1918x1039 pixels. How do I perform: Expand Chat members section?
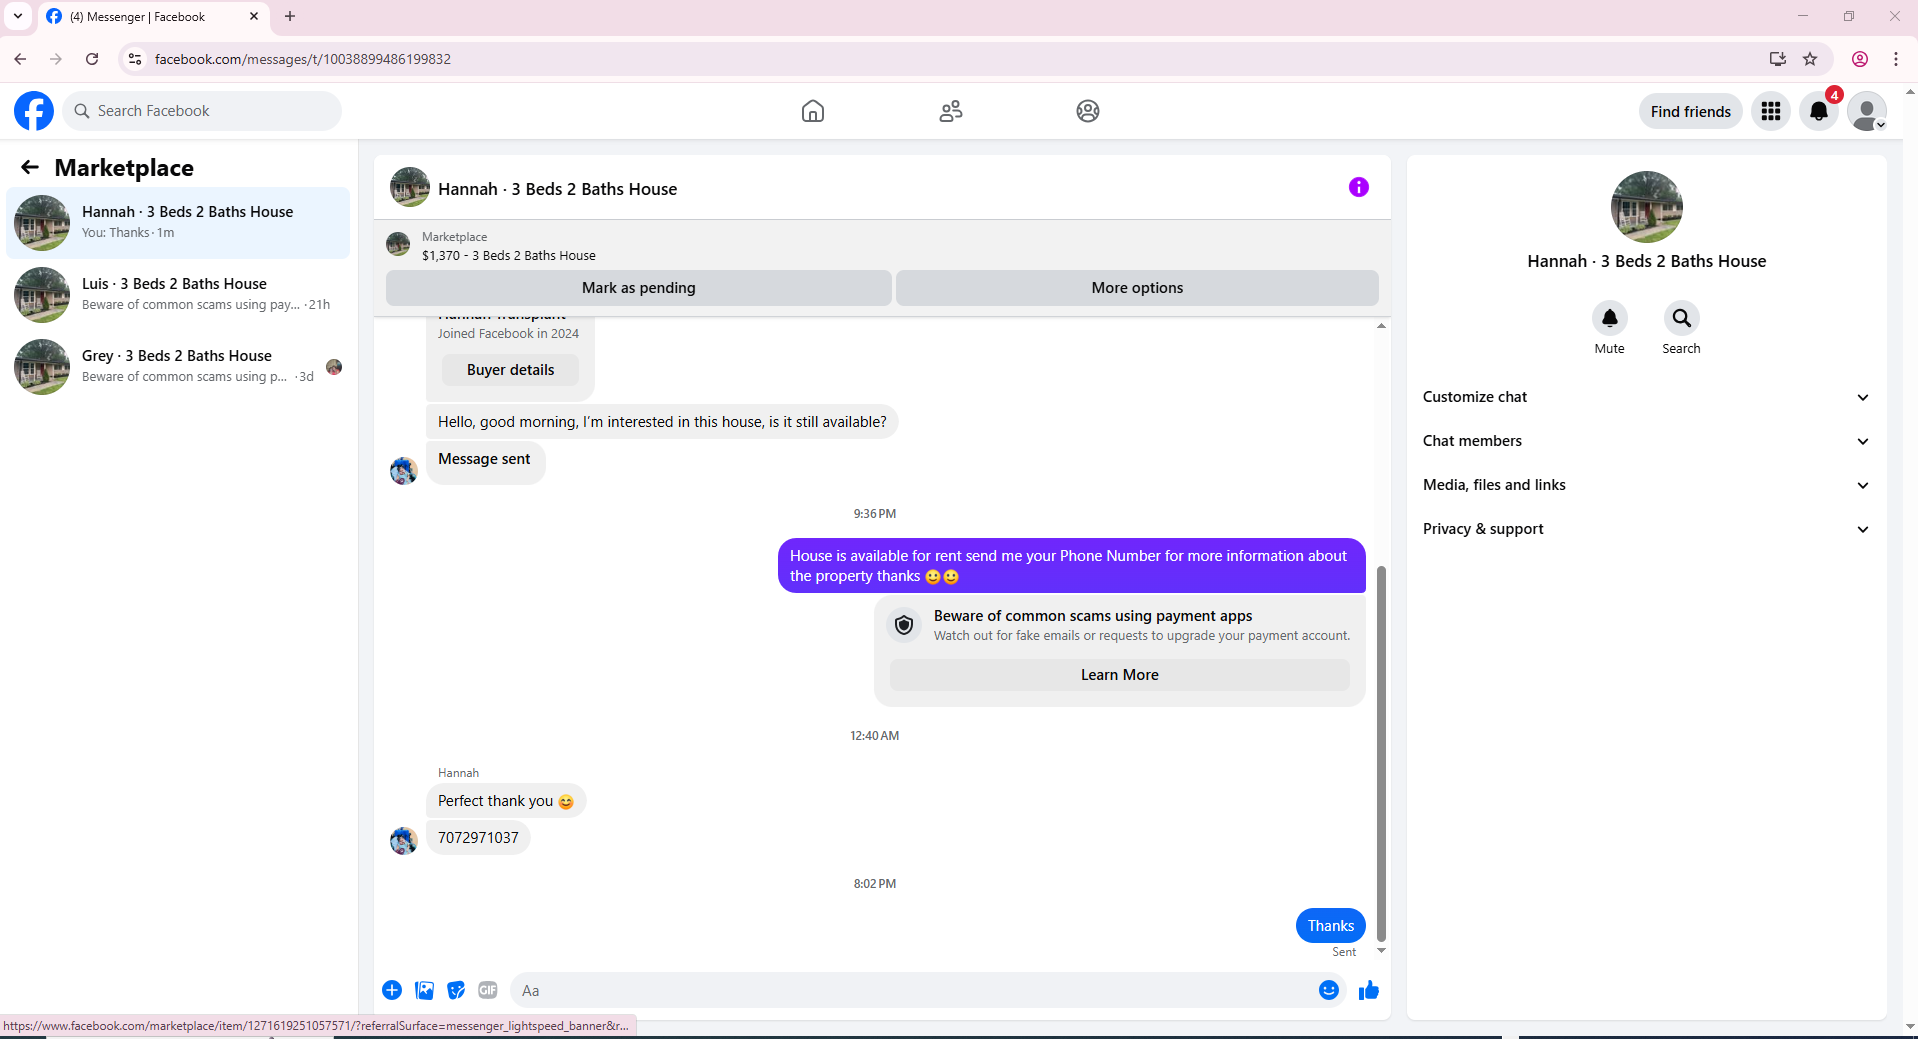pos(1646,441)
